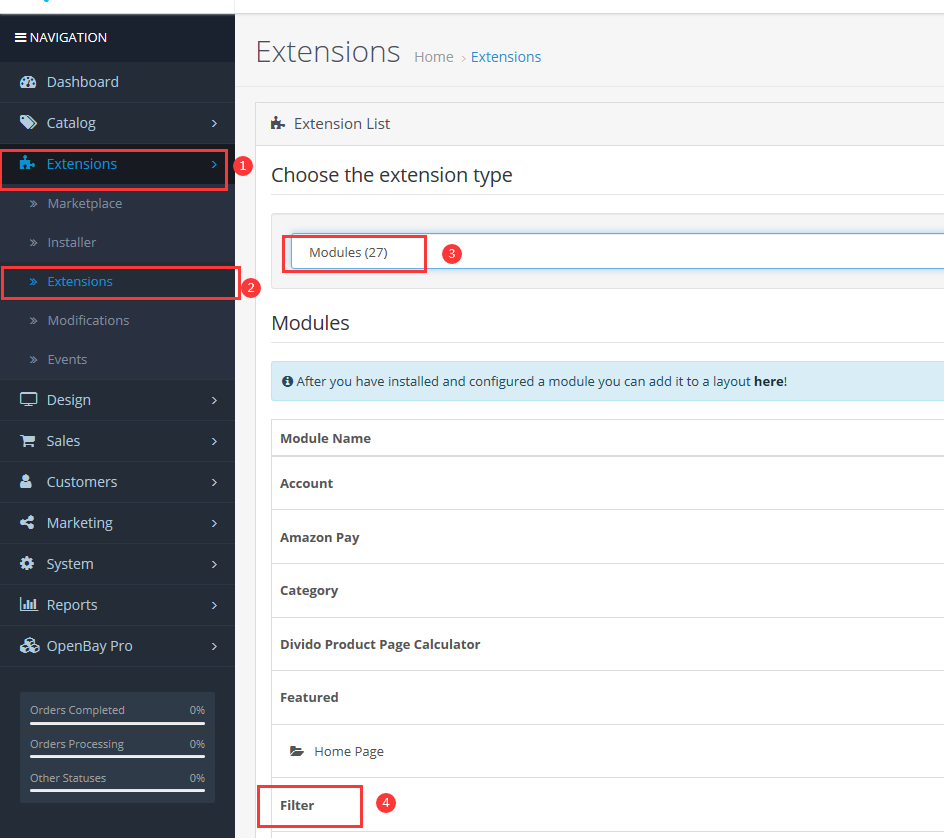Expand the Design menu chevron

(214, 400)
